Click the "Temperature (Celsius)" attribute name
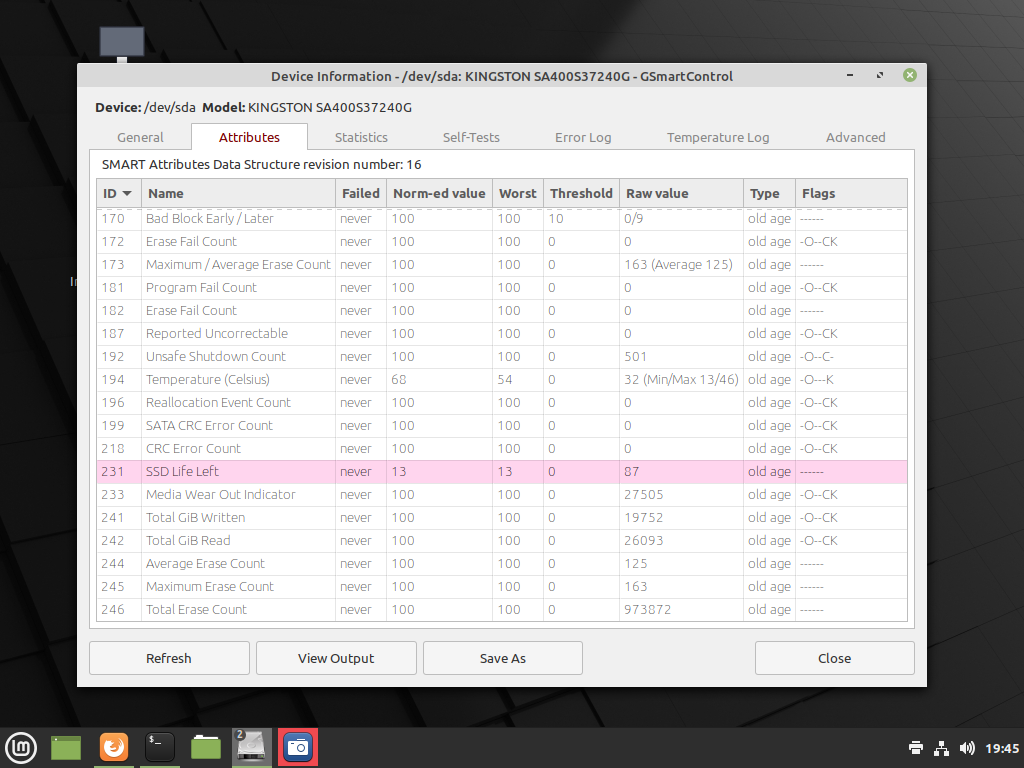 (x=208, y=379)
